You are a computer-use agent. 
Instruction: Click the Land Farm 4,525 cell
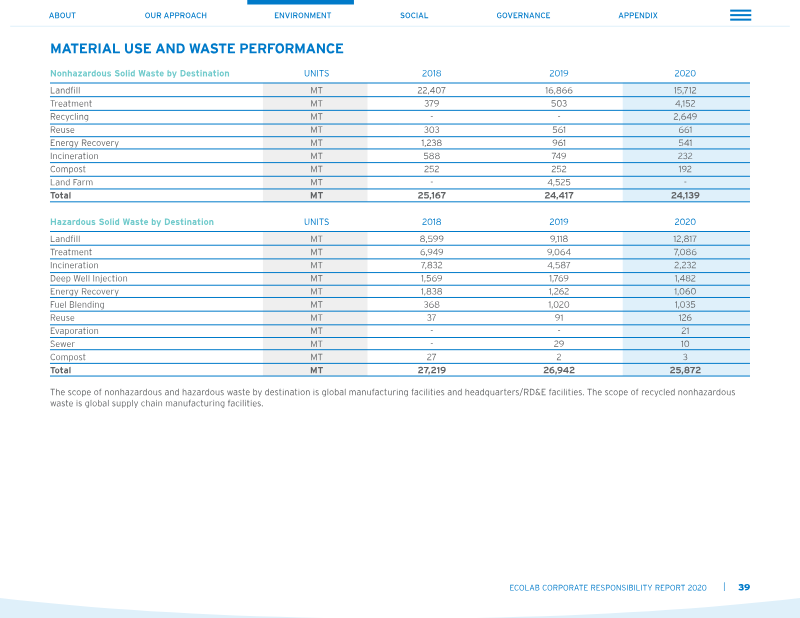pos(559,182)
